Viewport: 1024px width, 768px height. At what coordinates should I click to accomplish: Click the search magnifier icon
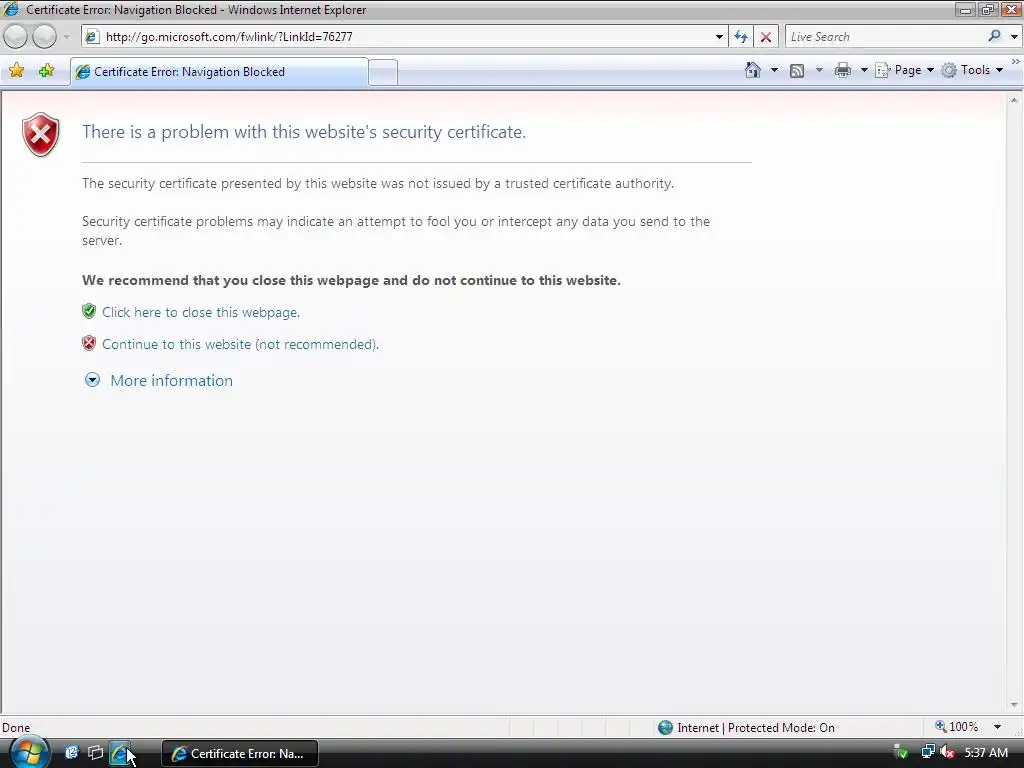click(x=995, y=36)
